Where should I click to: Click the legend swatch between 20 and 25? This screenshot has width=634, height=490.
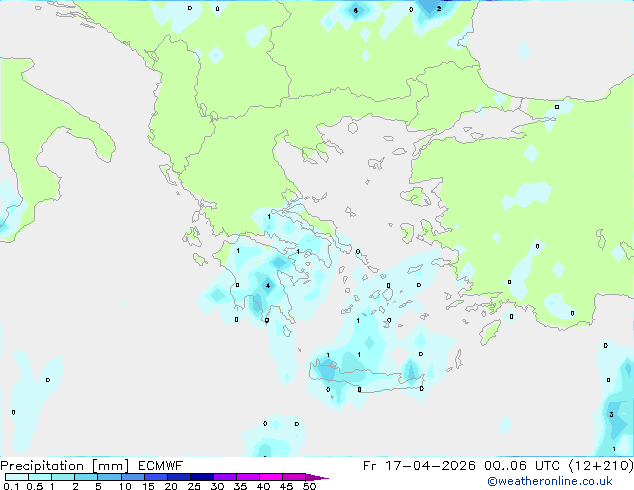point(179,477)
